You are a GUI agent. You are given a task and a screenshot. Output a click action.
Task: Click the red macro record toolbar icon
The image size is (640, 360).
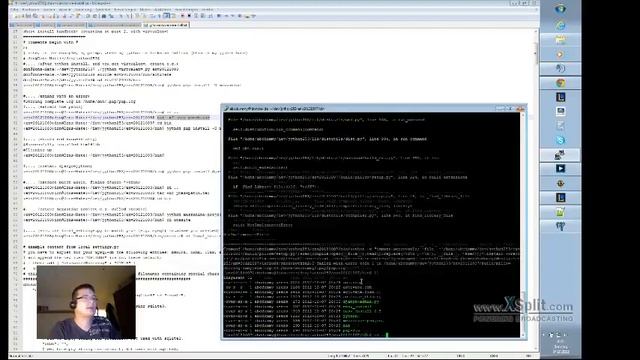pyautogui.click(x=182, y=16)
